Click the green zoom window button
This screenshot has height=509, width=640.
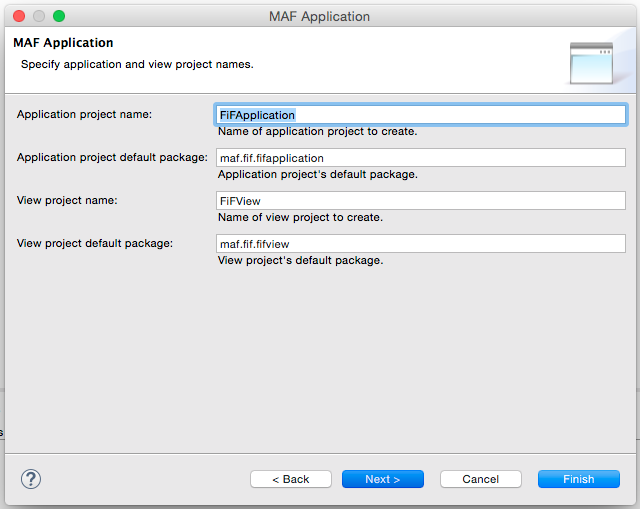point(59,16)
